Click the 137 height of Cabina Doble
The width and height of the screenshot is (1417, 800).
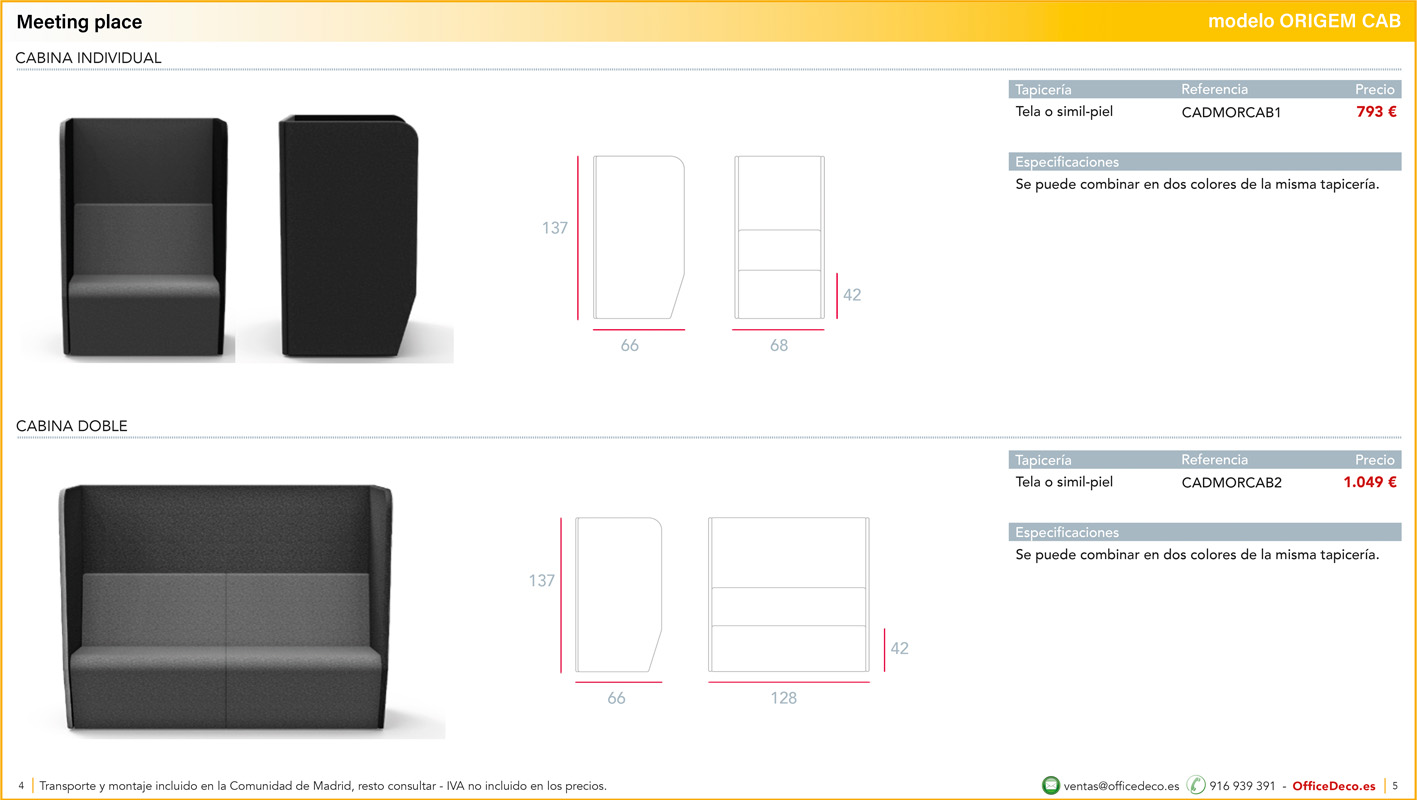(542, 580)
